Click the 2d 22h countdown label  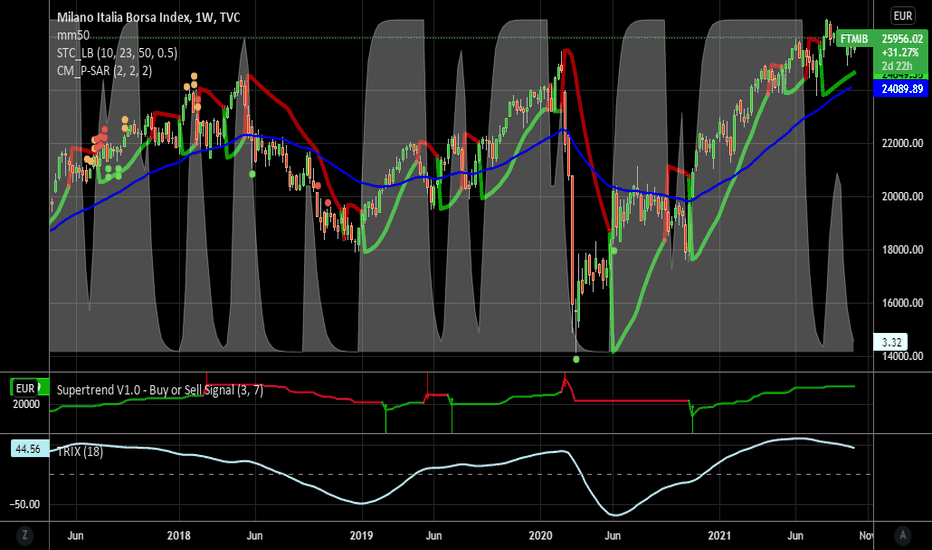pyautogui.click(x=896, y=65)
